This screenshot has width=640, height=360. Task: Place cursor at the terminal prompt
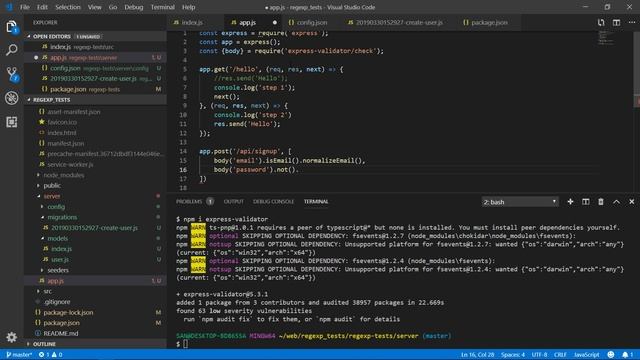point(186,344)
